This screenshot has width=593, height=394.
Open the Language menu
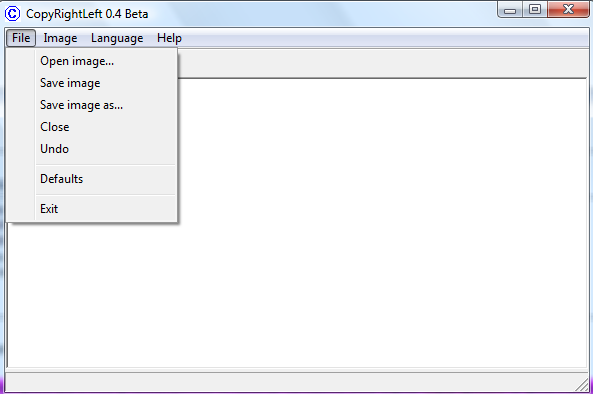point(117,38)
